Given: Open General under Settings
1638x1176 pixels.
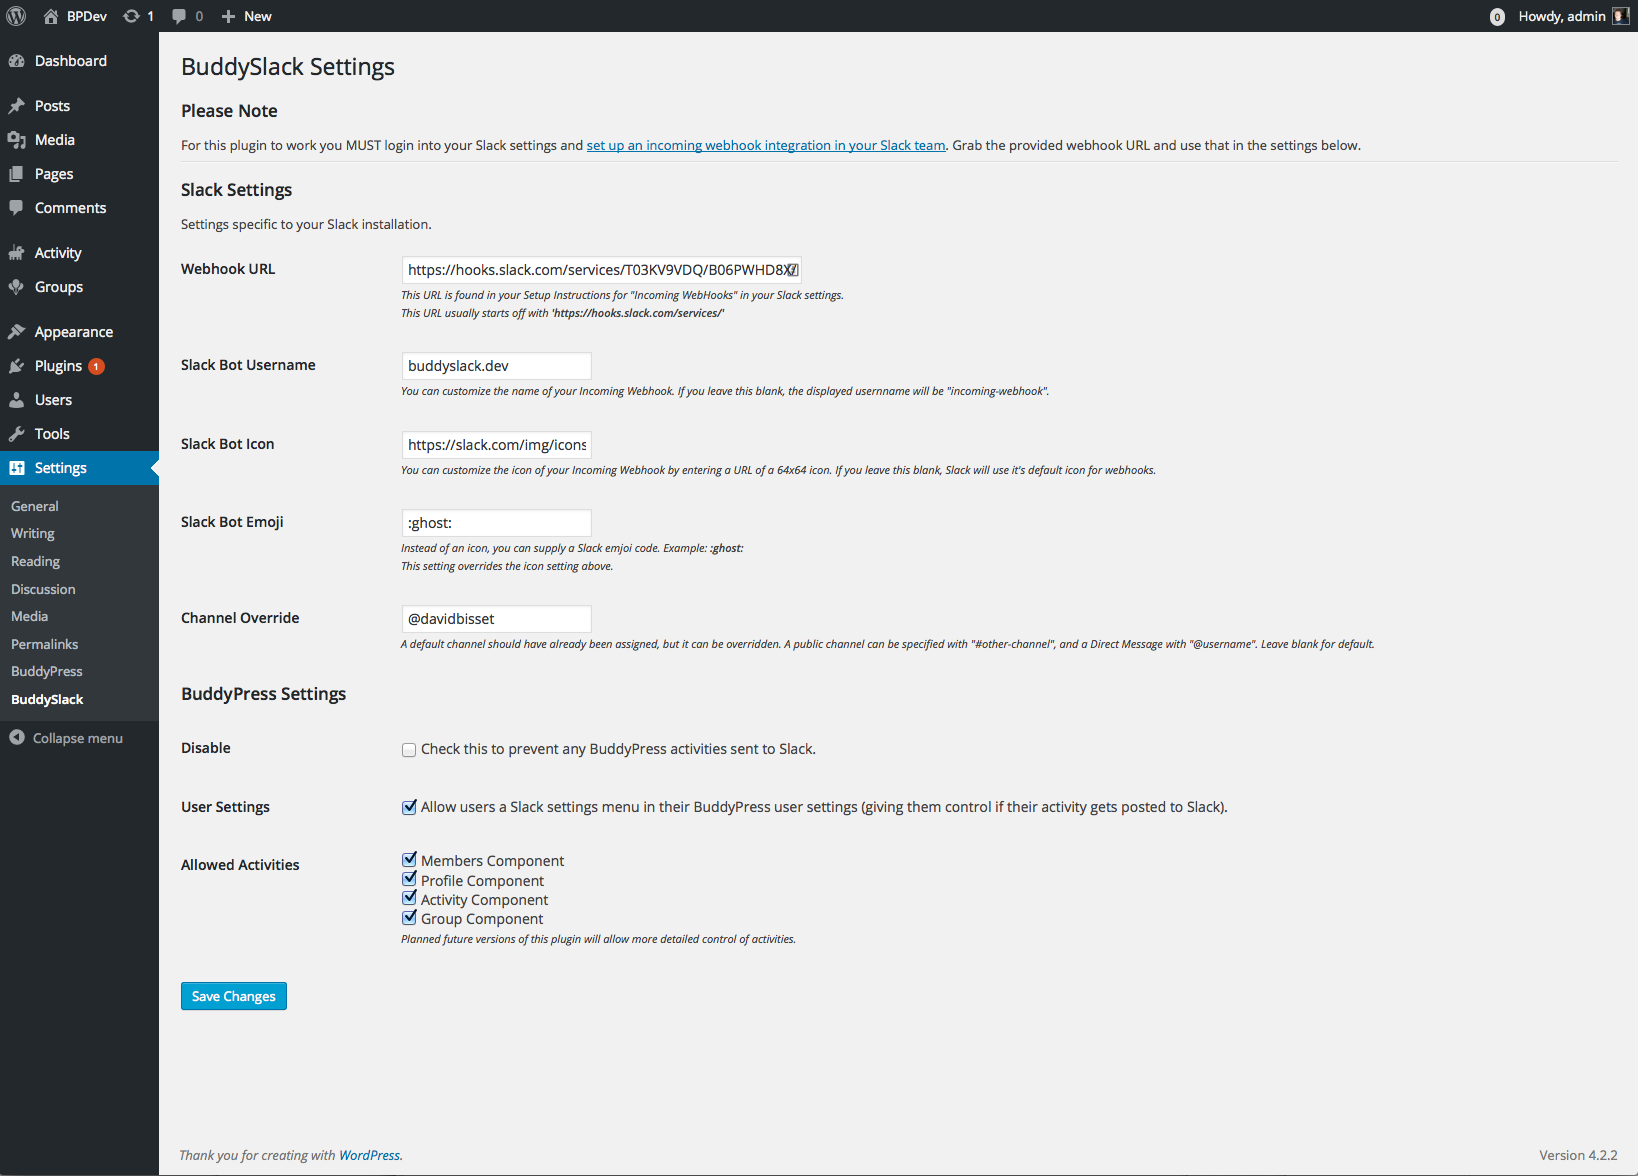Looking at the screenshot, I should click(34, 506).
